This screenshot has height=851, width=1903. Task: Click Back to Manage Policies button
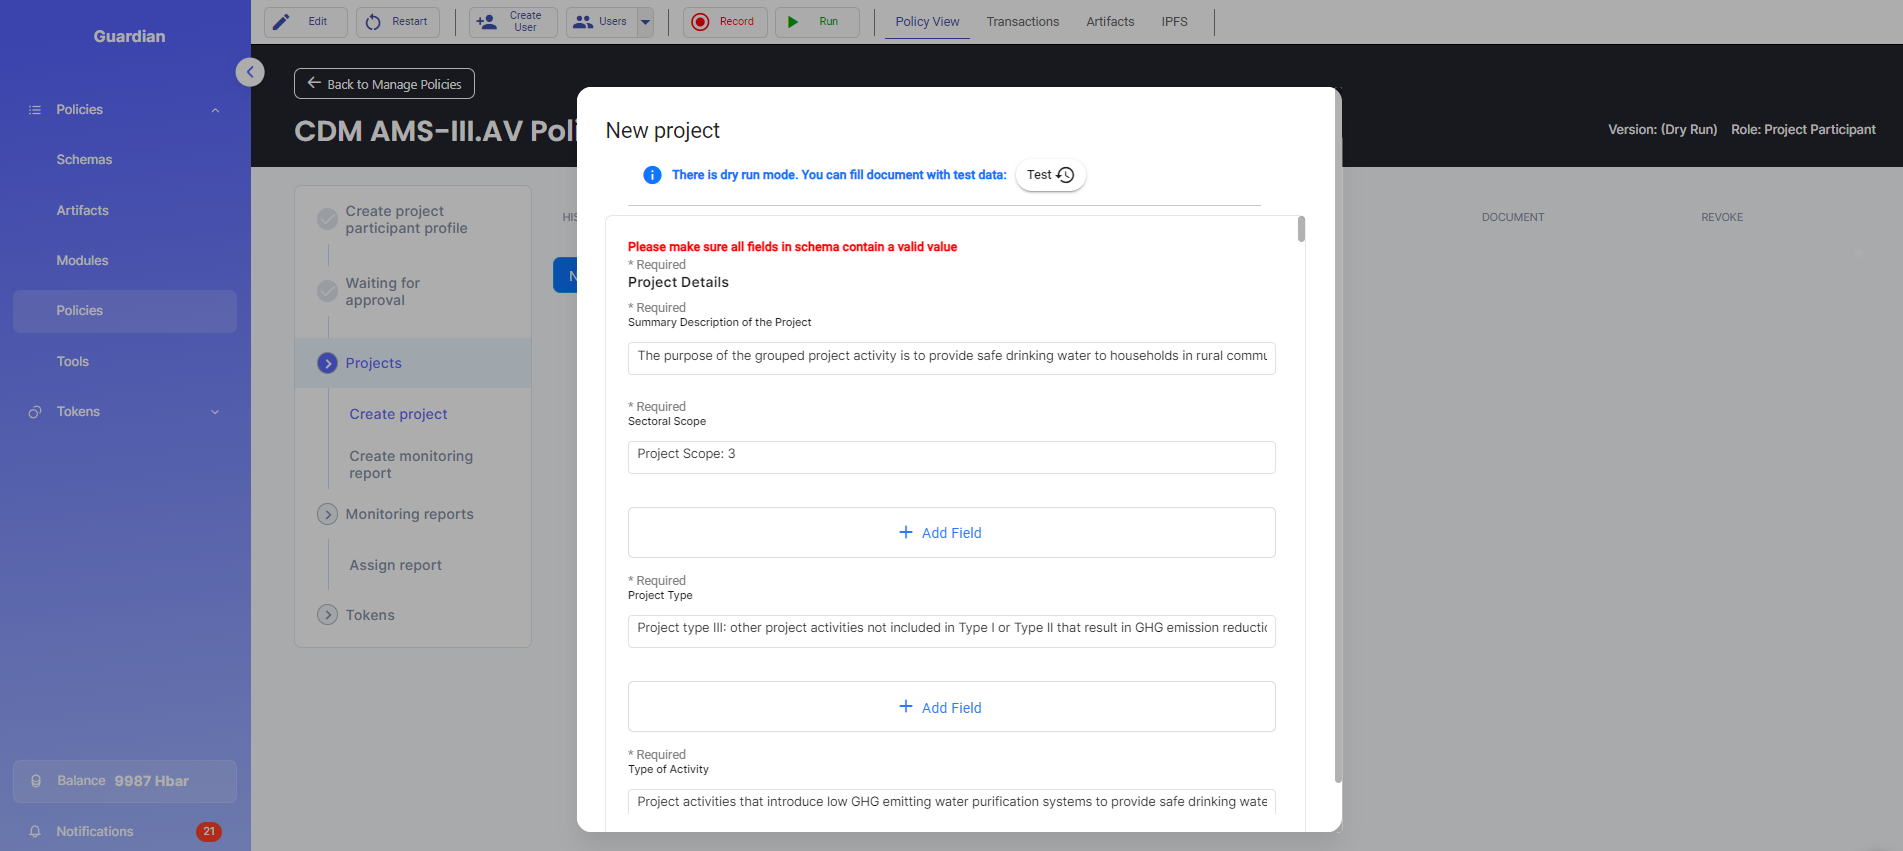[x=384, y=84]
